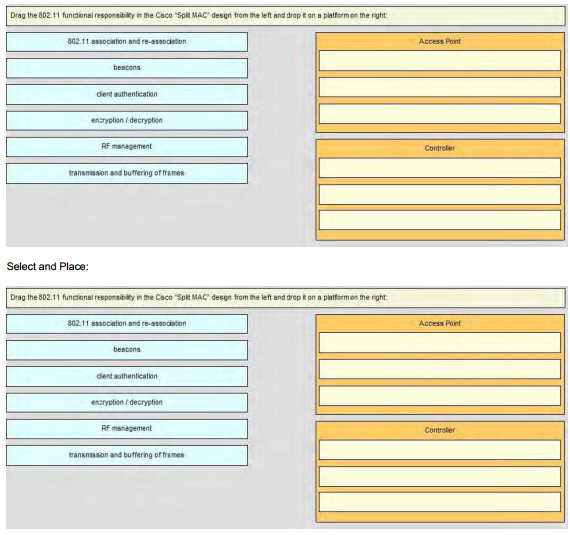This screenshot has width=570, height=535.
Task: Select 'encryption / decryption' below Select and Place
Action: (x=127, y=403)
